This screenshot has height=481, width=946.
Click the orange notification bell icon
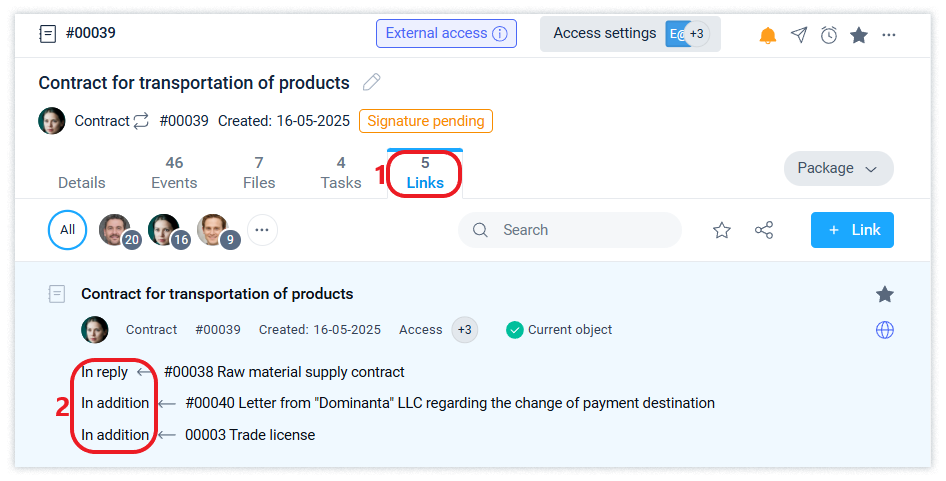[x=768, y=35]
